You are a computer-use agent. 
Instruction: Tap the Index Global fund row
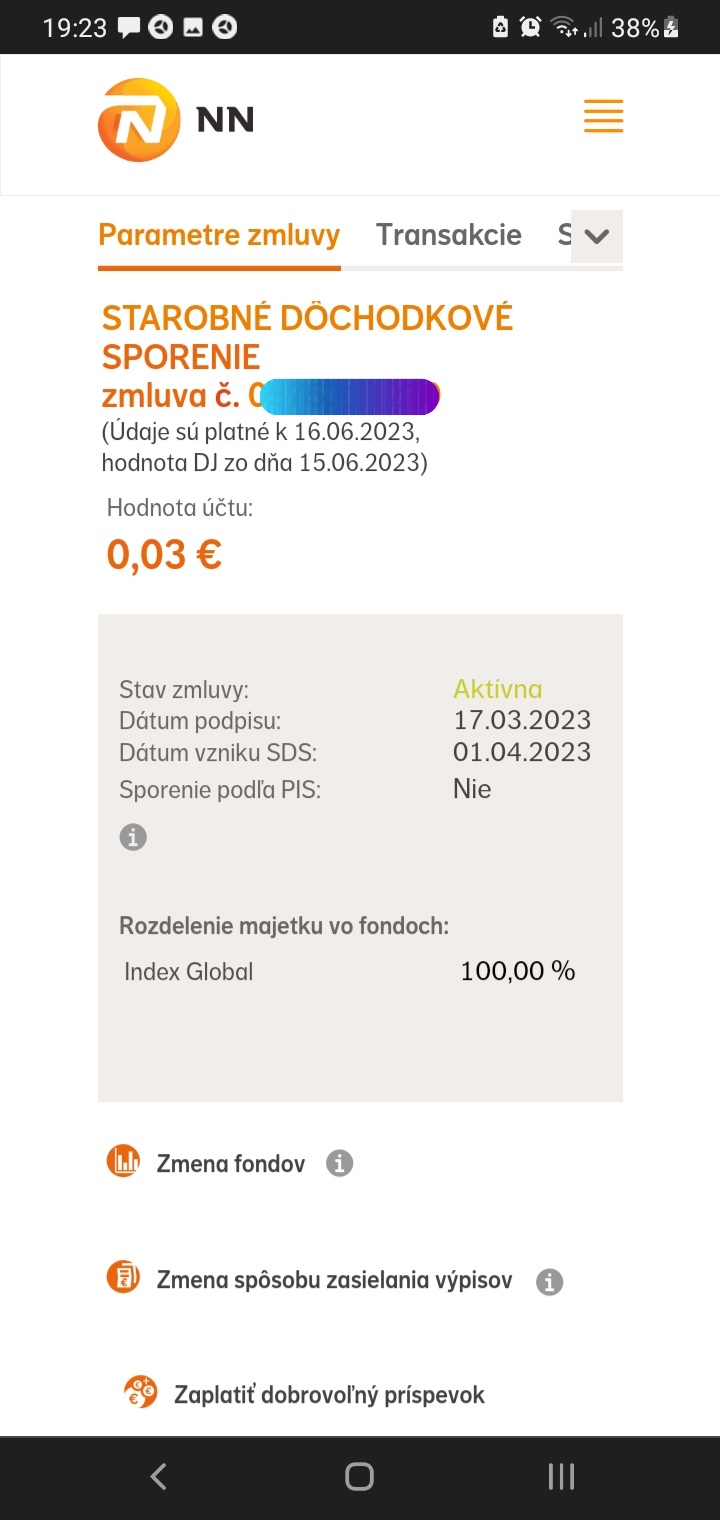point(189,971)
